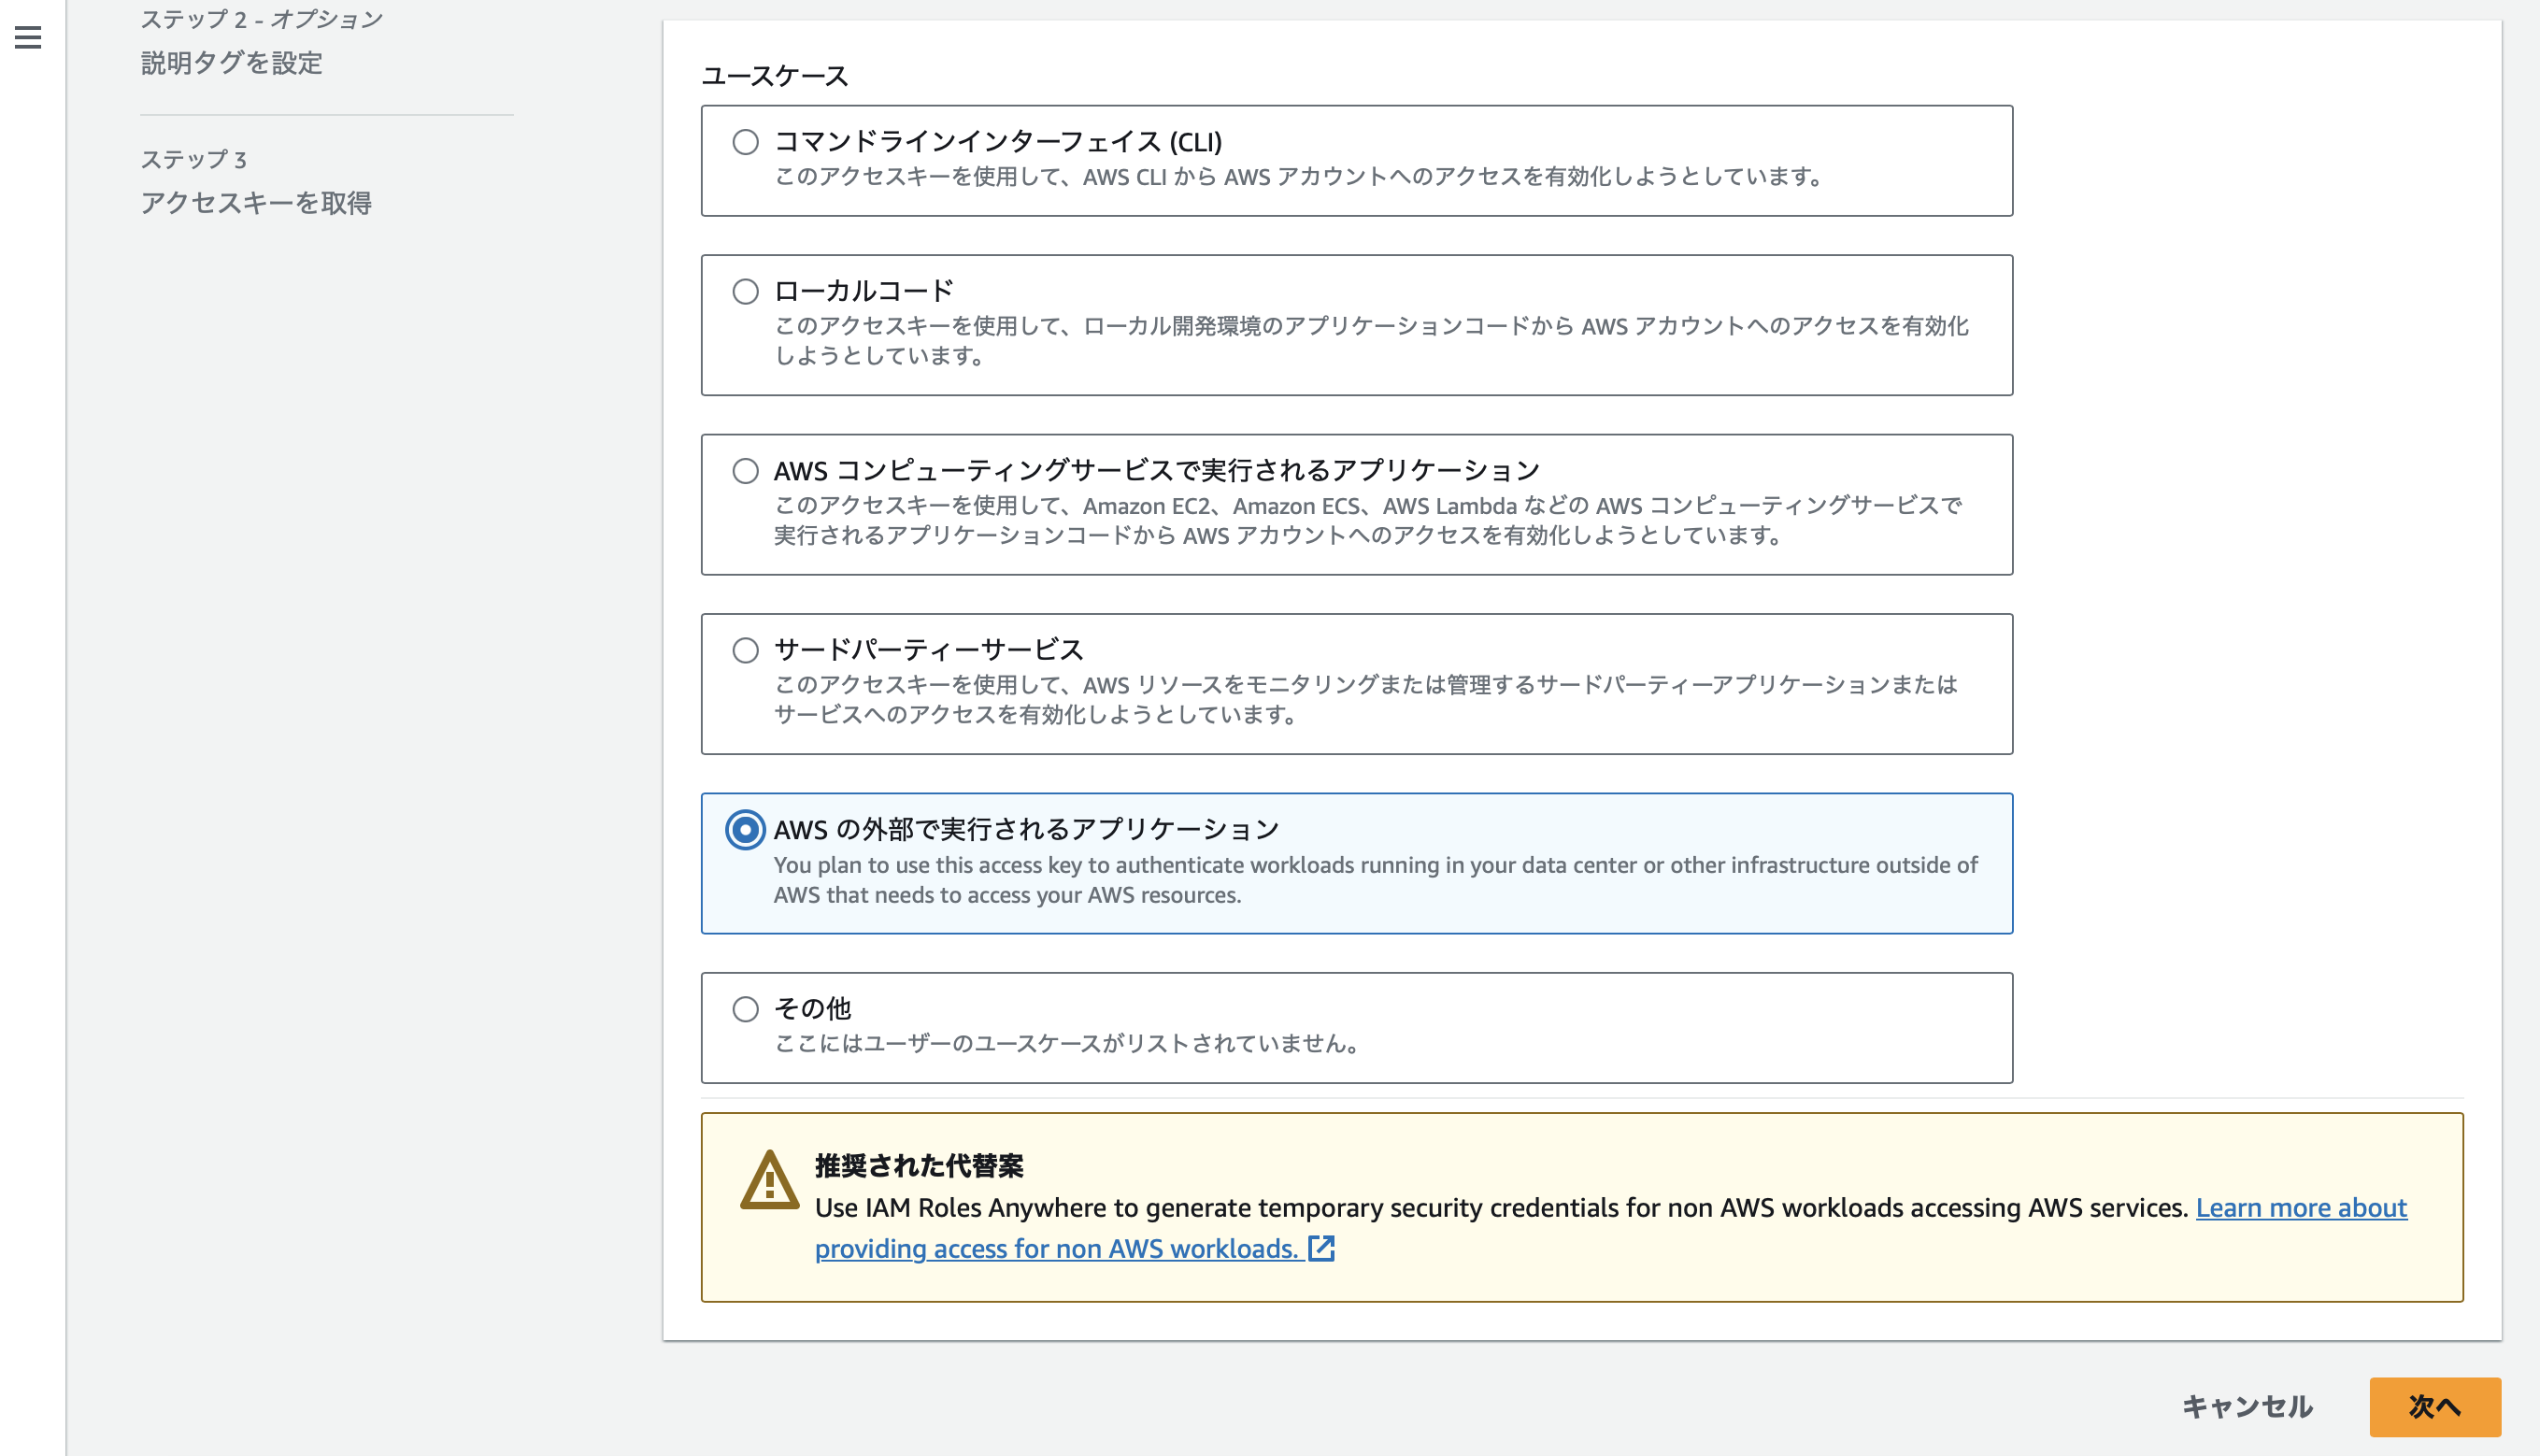The width and height of the screenshot is (2540, 1456).
Task: Choose AWS コンピューティングサービス radio button
Action: [x=745, y=471]
